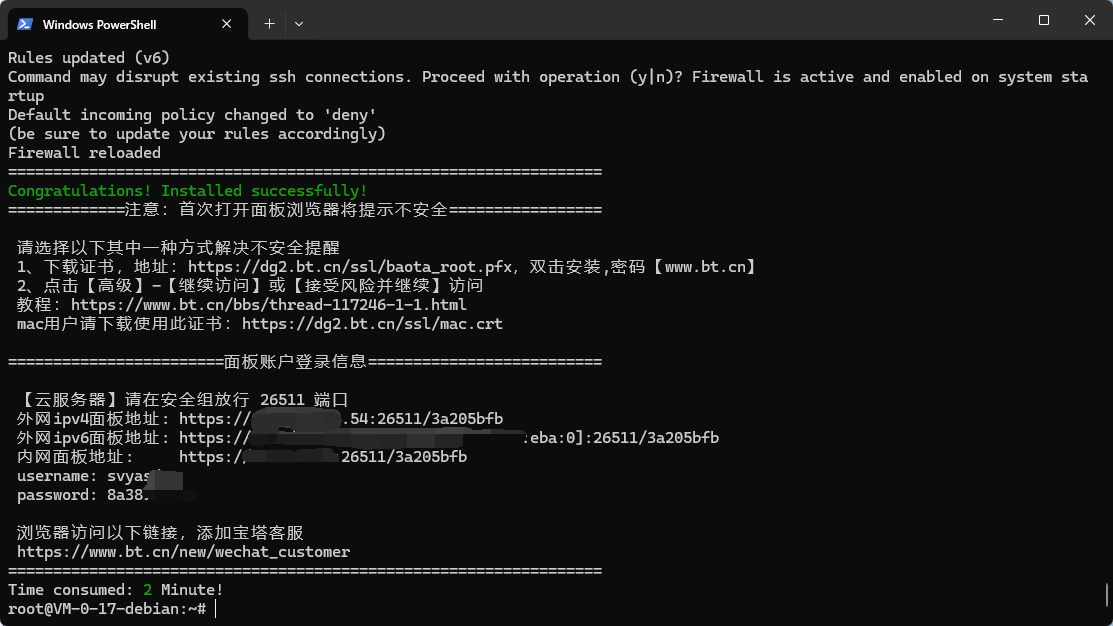Click the external ipv4 panel address URL
Screen dimensions: 1113x626
coord(341,419)
